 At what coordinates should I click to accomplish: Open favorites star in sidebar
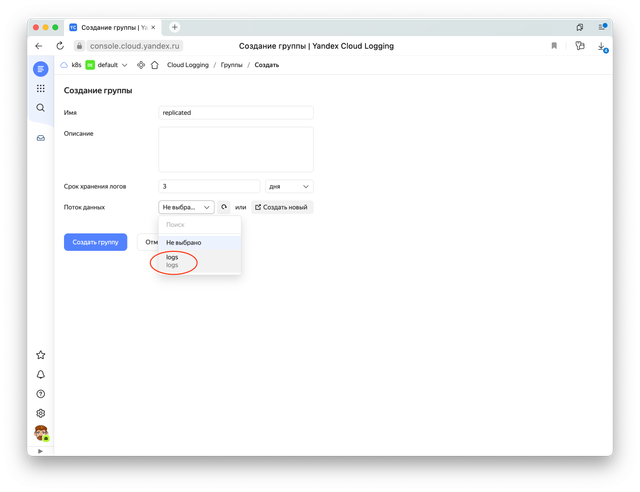40,354
